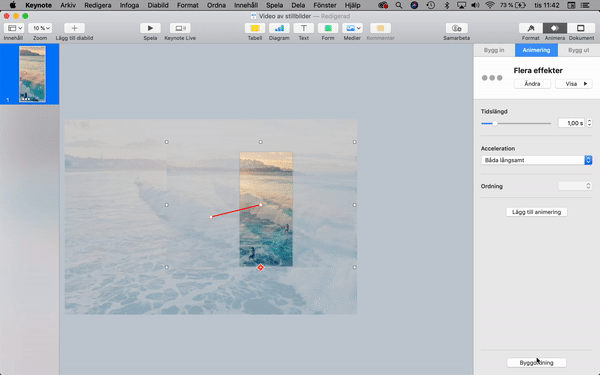
Task: Click the Bluetooth menu bar icon
Action: pos(447,5)
